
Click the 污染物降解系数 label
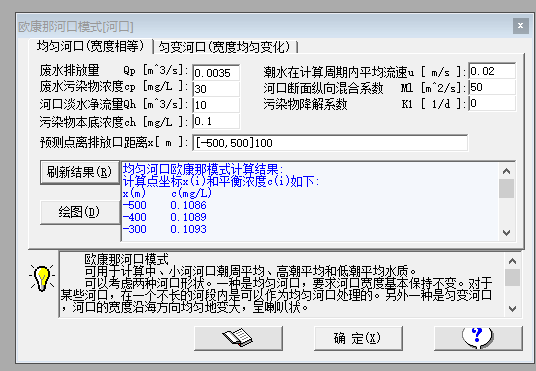(x=305, y=104)
